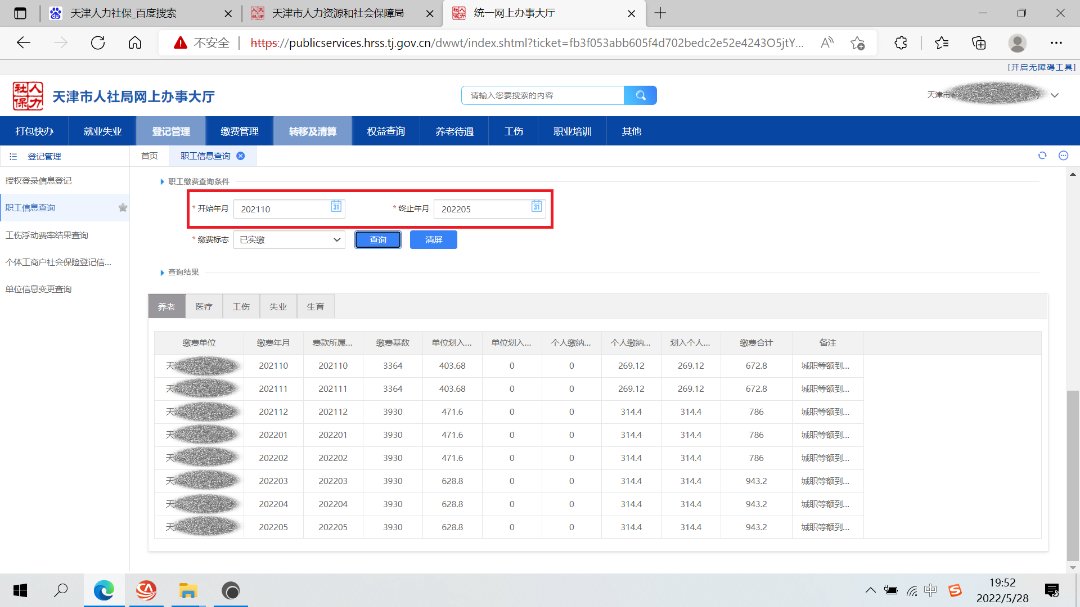1080x607 pixels.
Task: Open the 缴费标志 dropdown
Action: pyautogui.click(x=289, y=240)
